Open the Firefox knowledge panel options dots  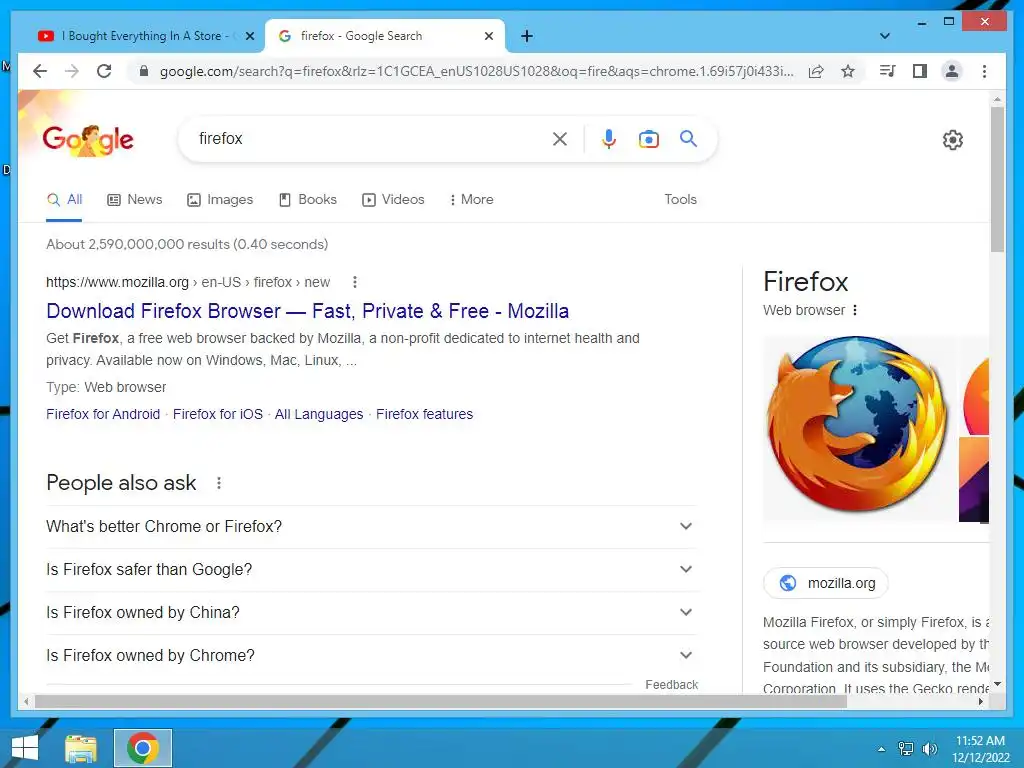(855, 310)
